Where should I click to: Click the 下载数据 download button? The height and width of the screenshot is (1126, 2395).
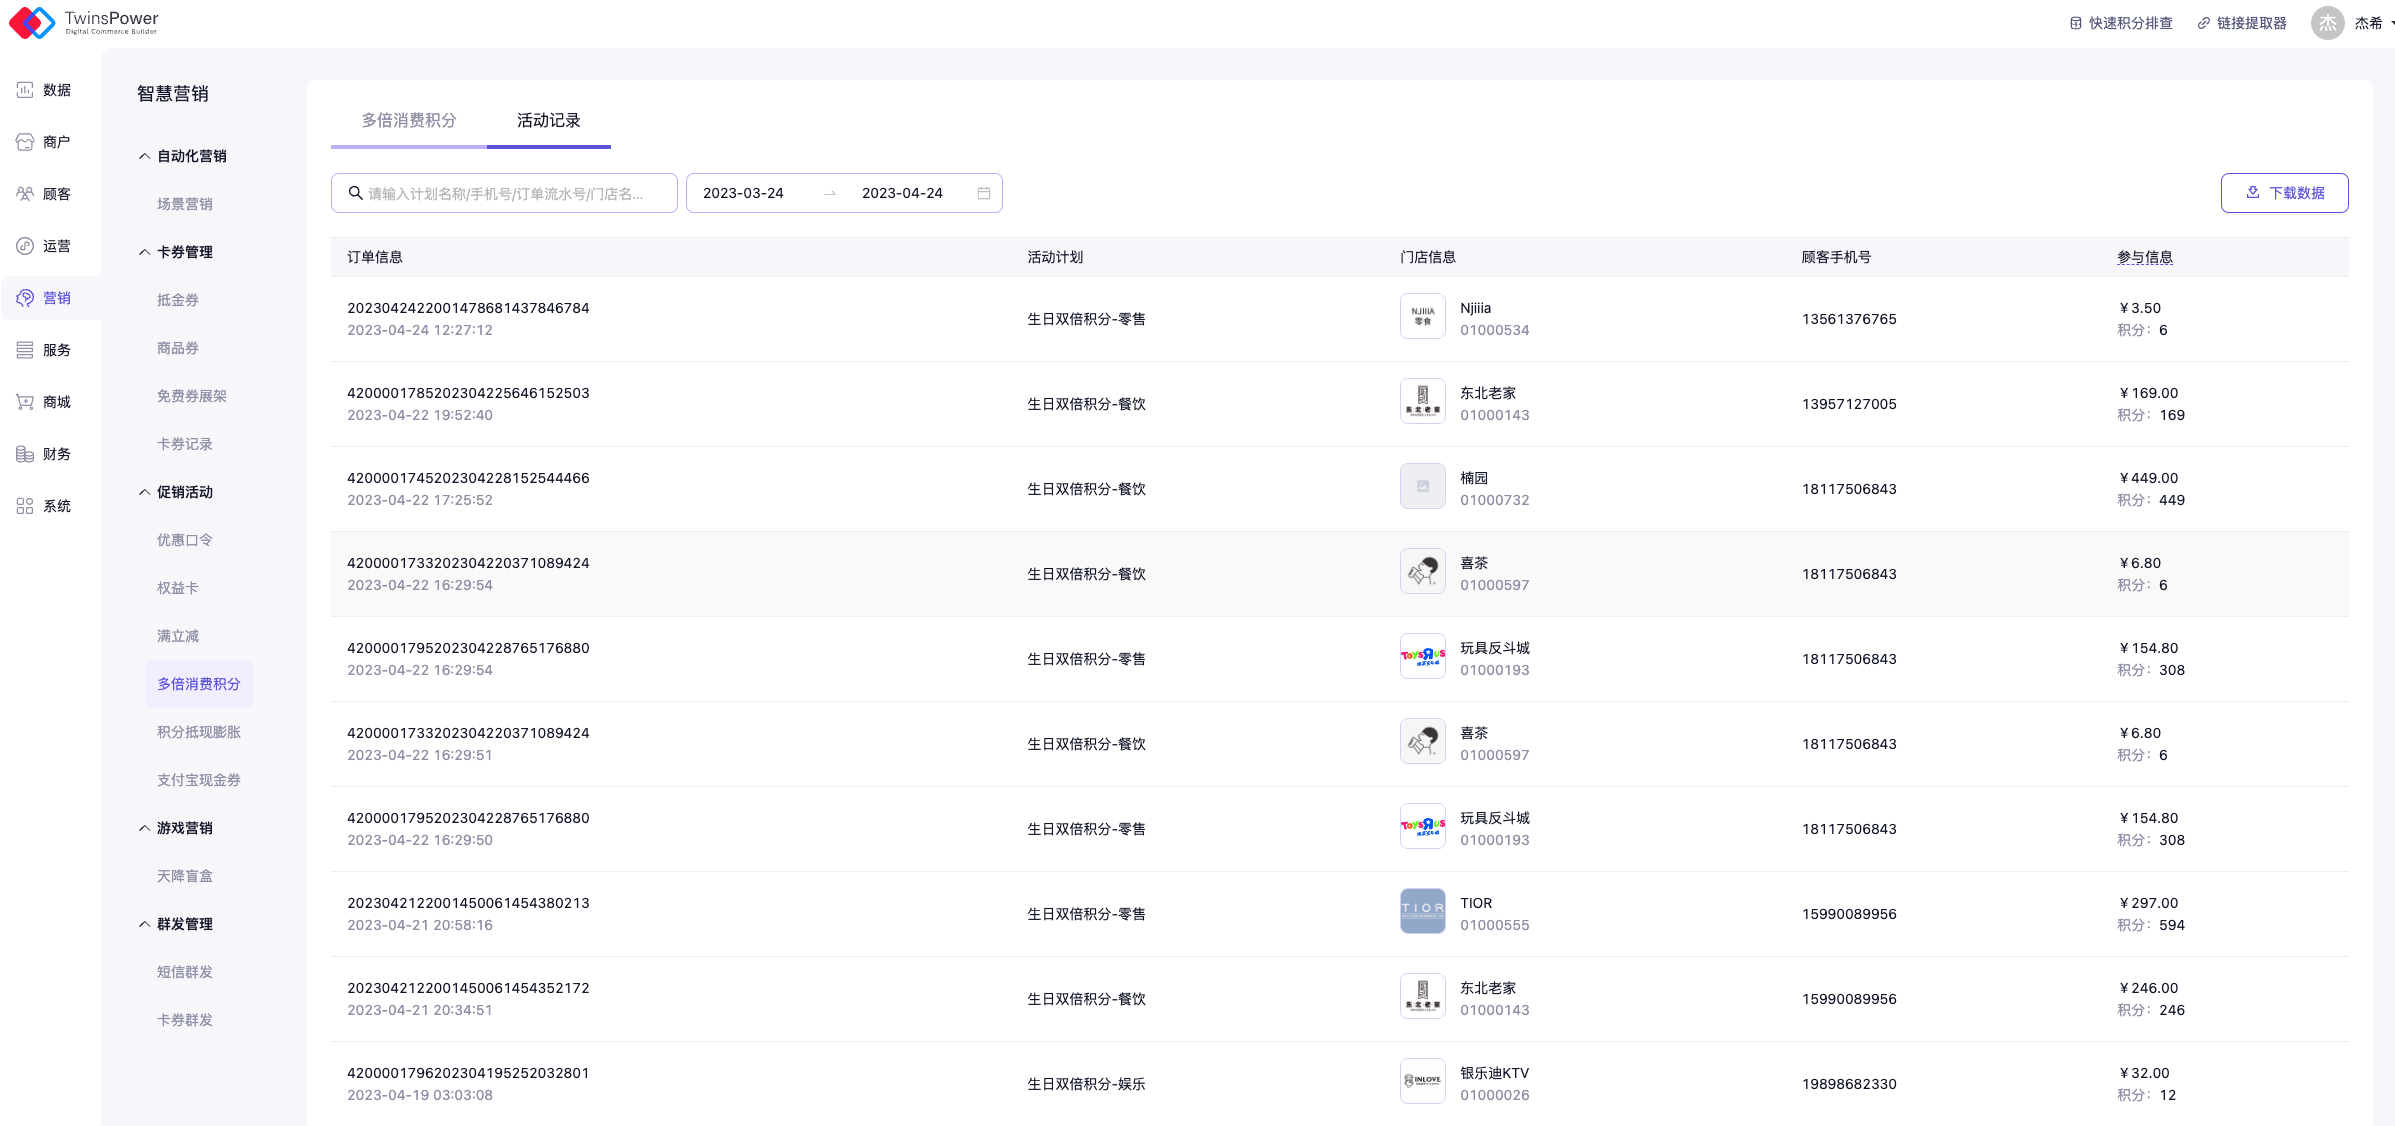[x=2284, y=193]
